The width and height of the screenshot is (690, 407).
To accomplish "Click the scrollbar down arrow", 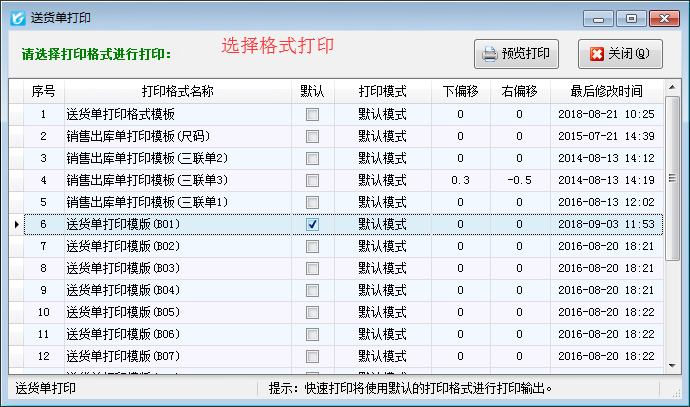I will pyautogui.click(x=672, y=366).
